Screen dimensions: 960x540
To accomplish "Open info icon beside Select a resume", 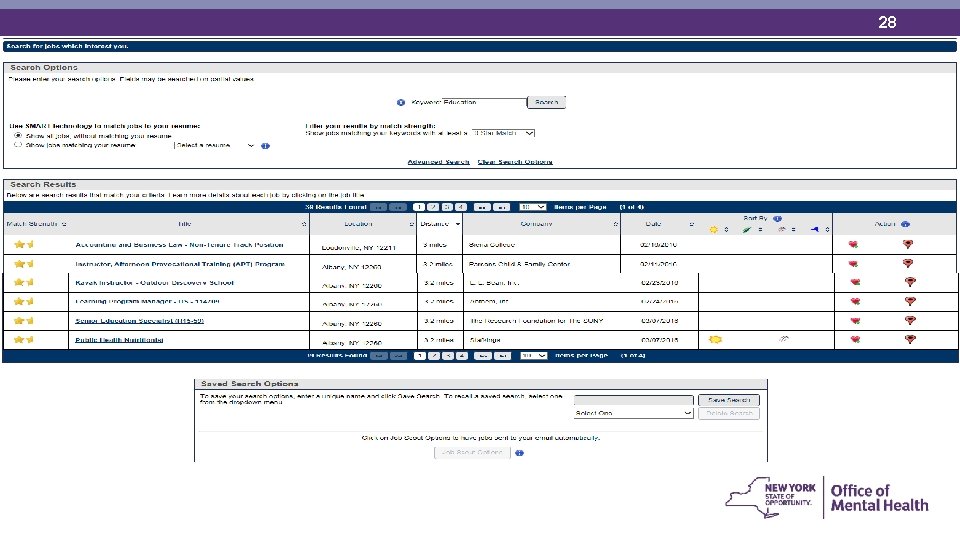I will [x=265, y=146].
